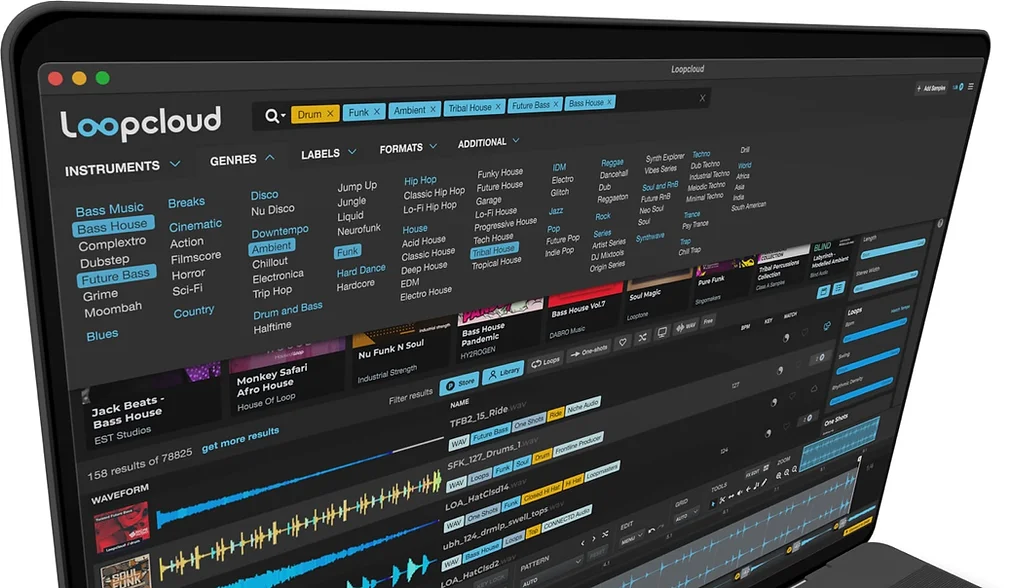The image size is (1012, 588).
Task: Expand the Instruments filter
Action: click(x=122, y=168)
